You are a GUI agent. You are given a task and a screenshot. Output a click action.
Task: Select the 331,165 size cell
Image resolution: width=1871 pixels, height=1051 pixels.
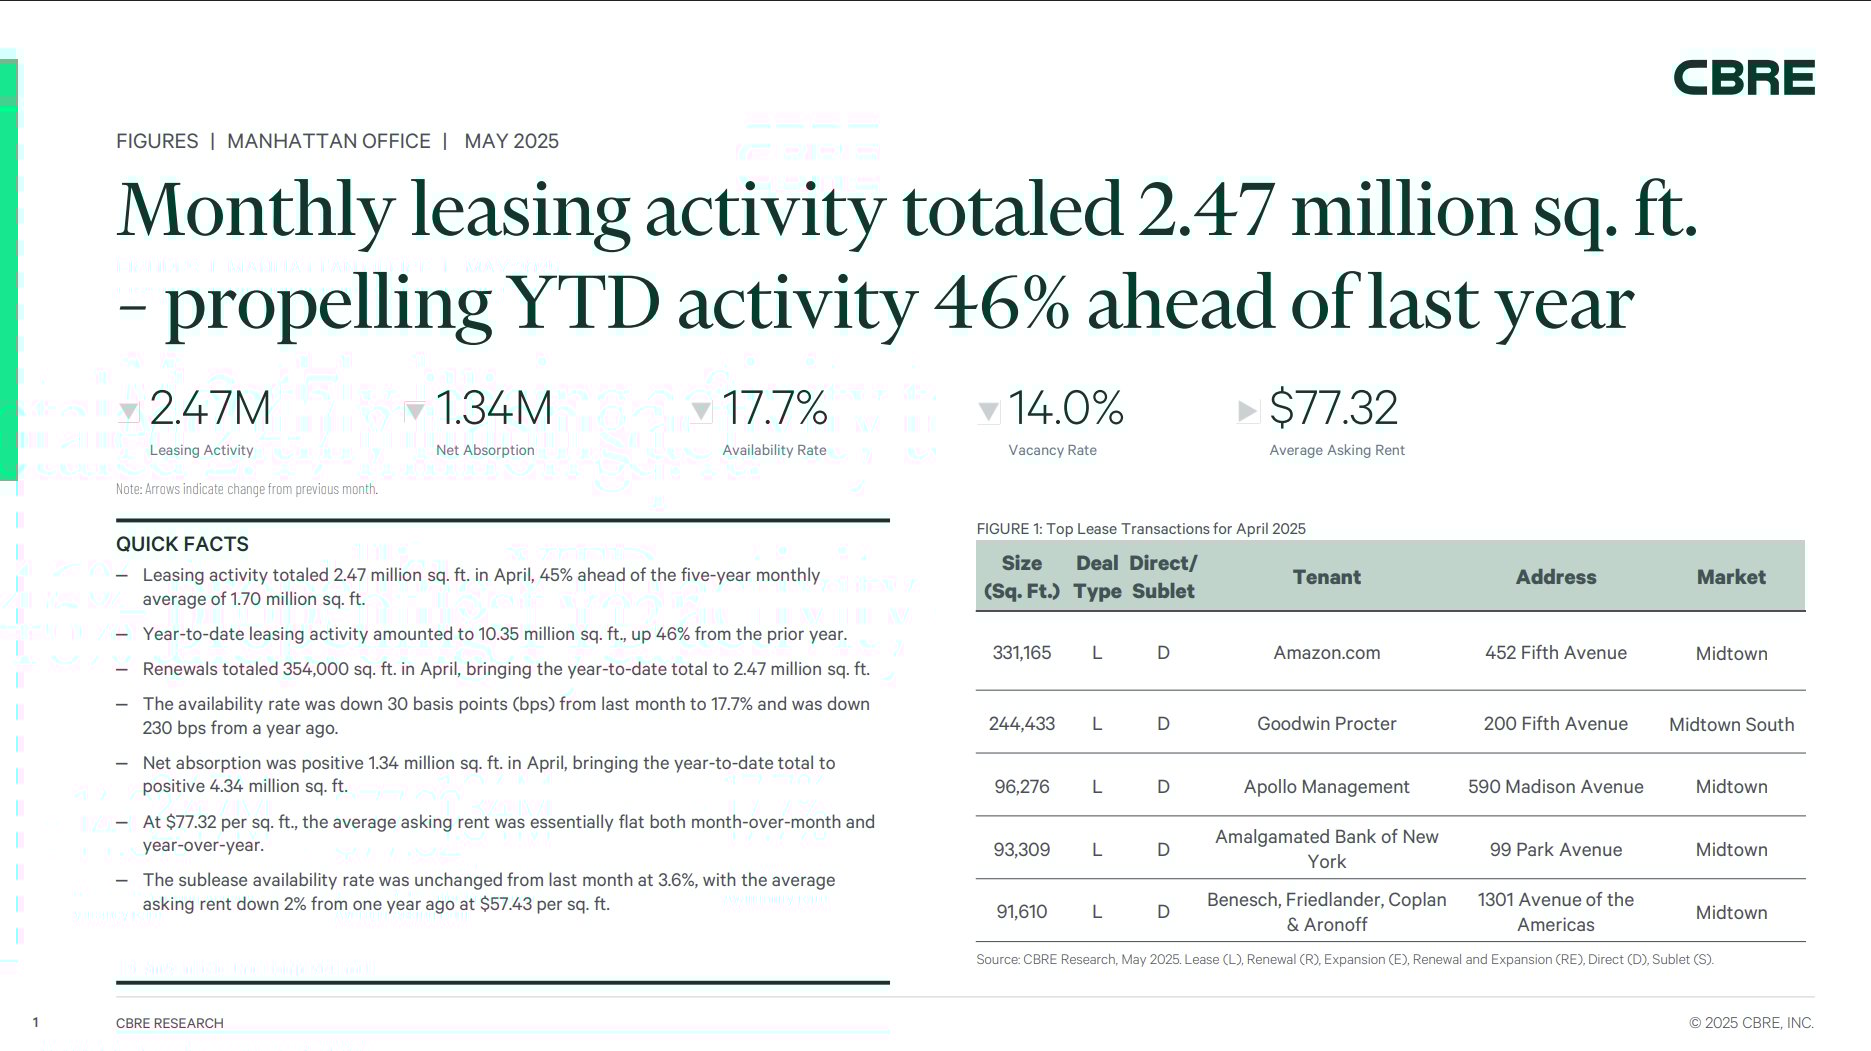[1022, 653]
